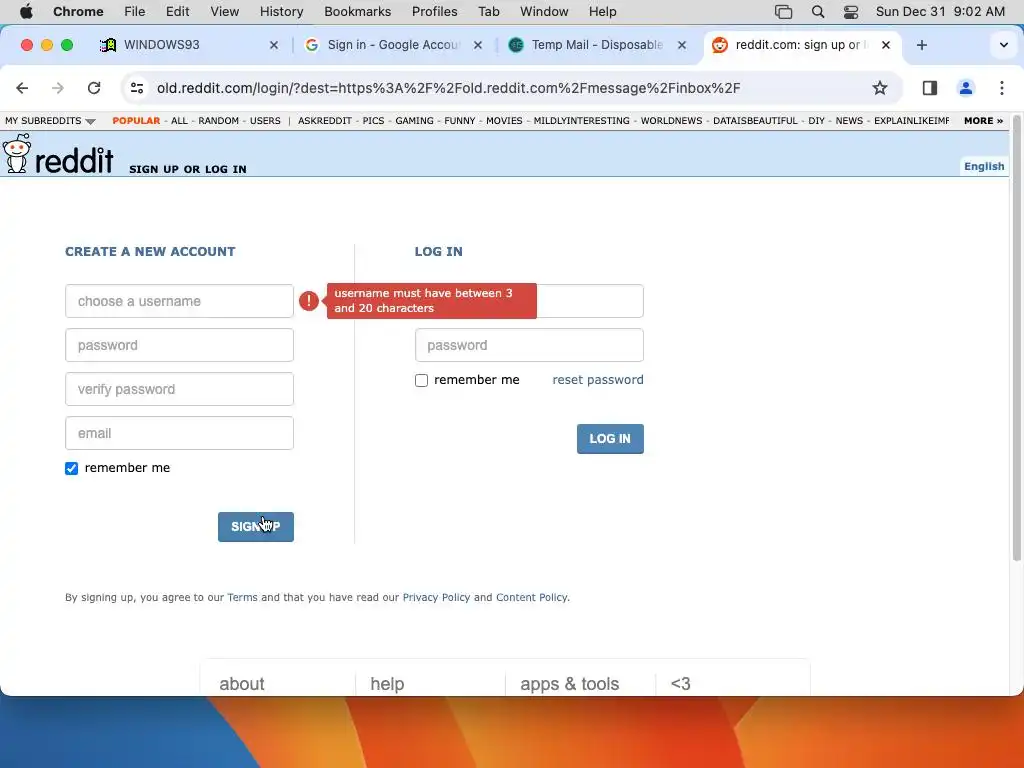This screenshot has height=768, width=1024.
Task: Bookmark this page with the star icon
Action: tap(880, 88)
